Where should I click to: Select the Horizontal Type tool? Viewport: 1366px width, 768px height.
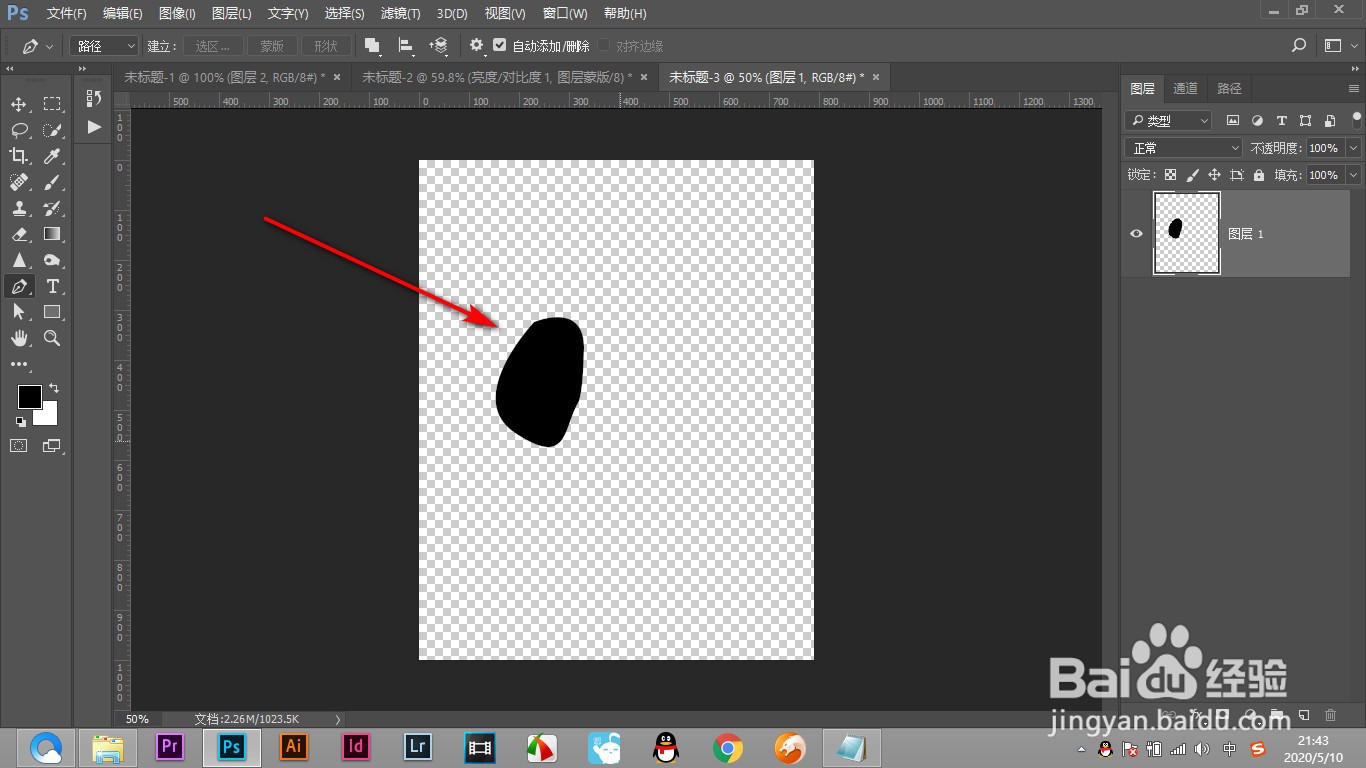coord(52,287)
